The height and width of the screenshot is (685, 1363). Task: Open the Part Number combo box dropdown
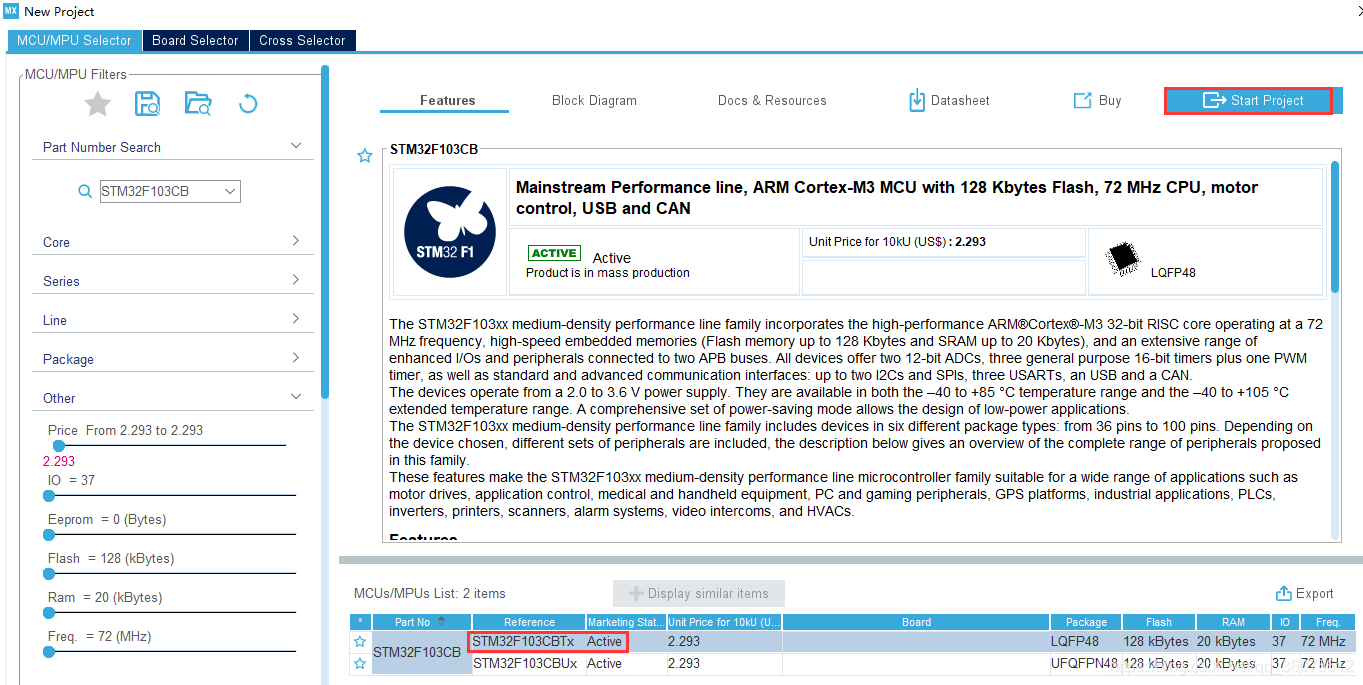[x=230, y=191]
